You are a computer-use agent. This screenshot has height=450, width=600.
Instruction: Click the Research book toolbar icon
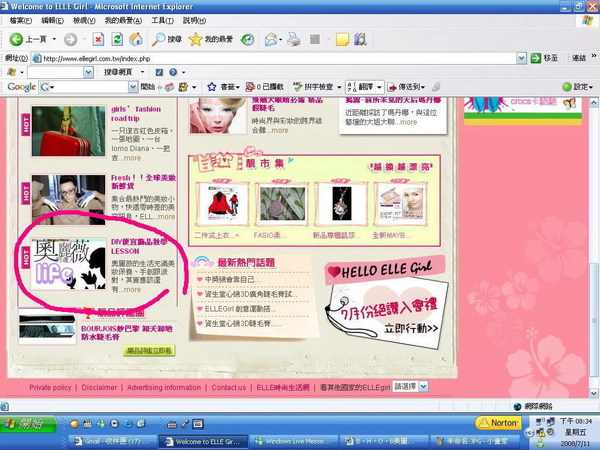(360, 39)
